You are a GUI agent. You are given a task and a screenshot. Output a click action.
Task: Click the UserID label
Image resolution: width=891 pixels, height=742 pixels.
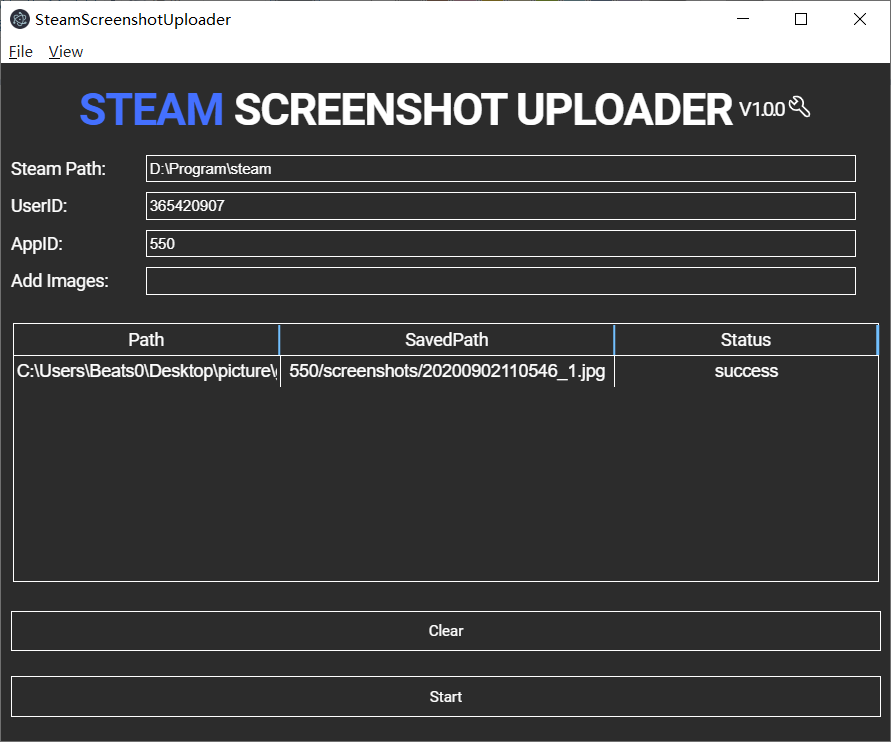click(x=39, y=206)
